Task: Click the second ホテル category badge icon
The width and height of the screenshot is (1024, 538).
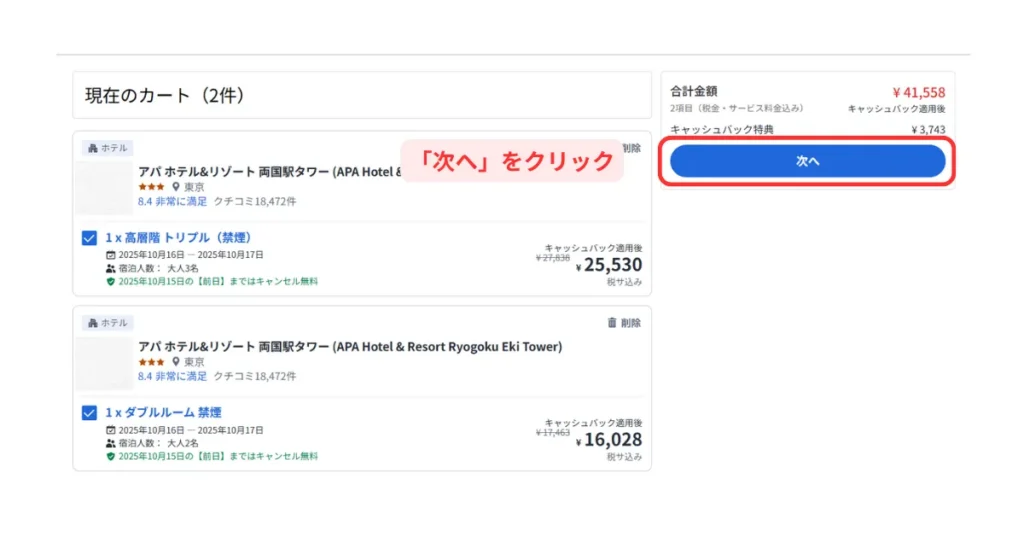Action: coord(93,323)
